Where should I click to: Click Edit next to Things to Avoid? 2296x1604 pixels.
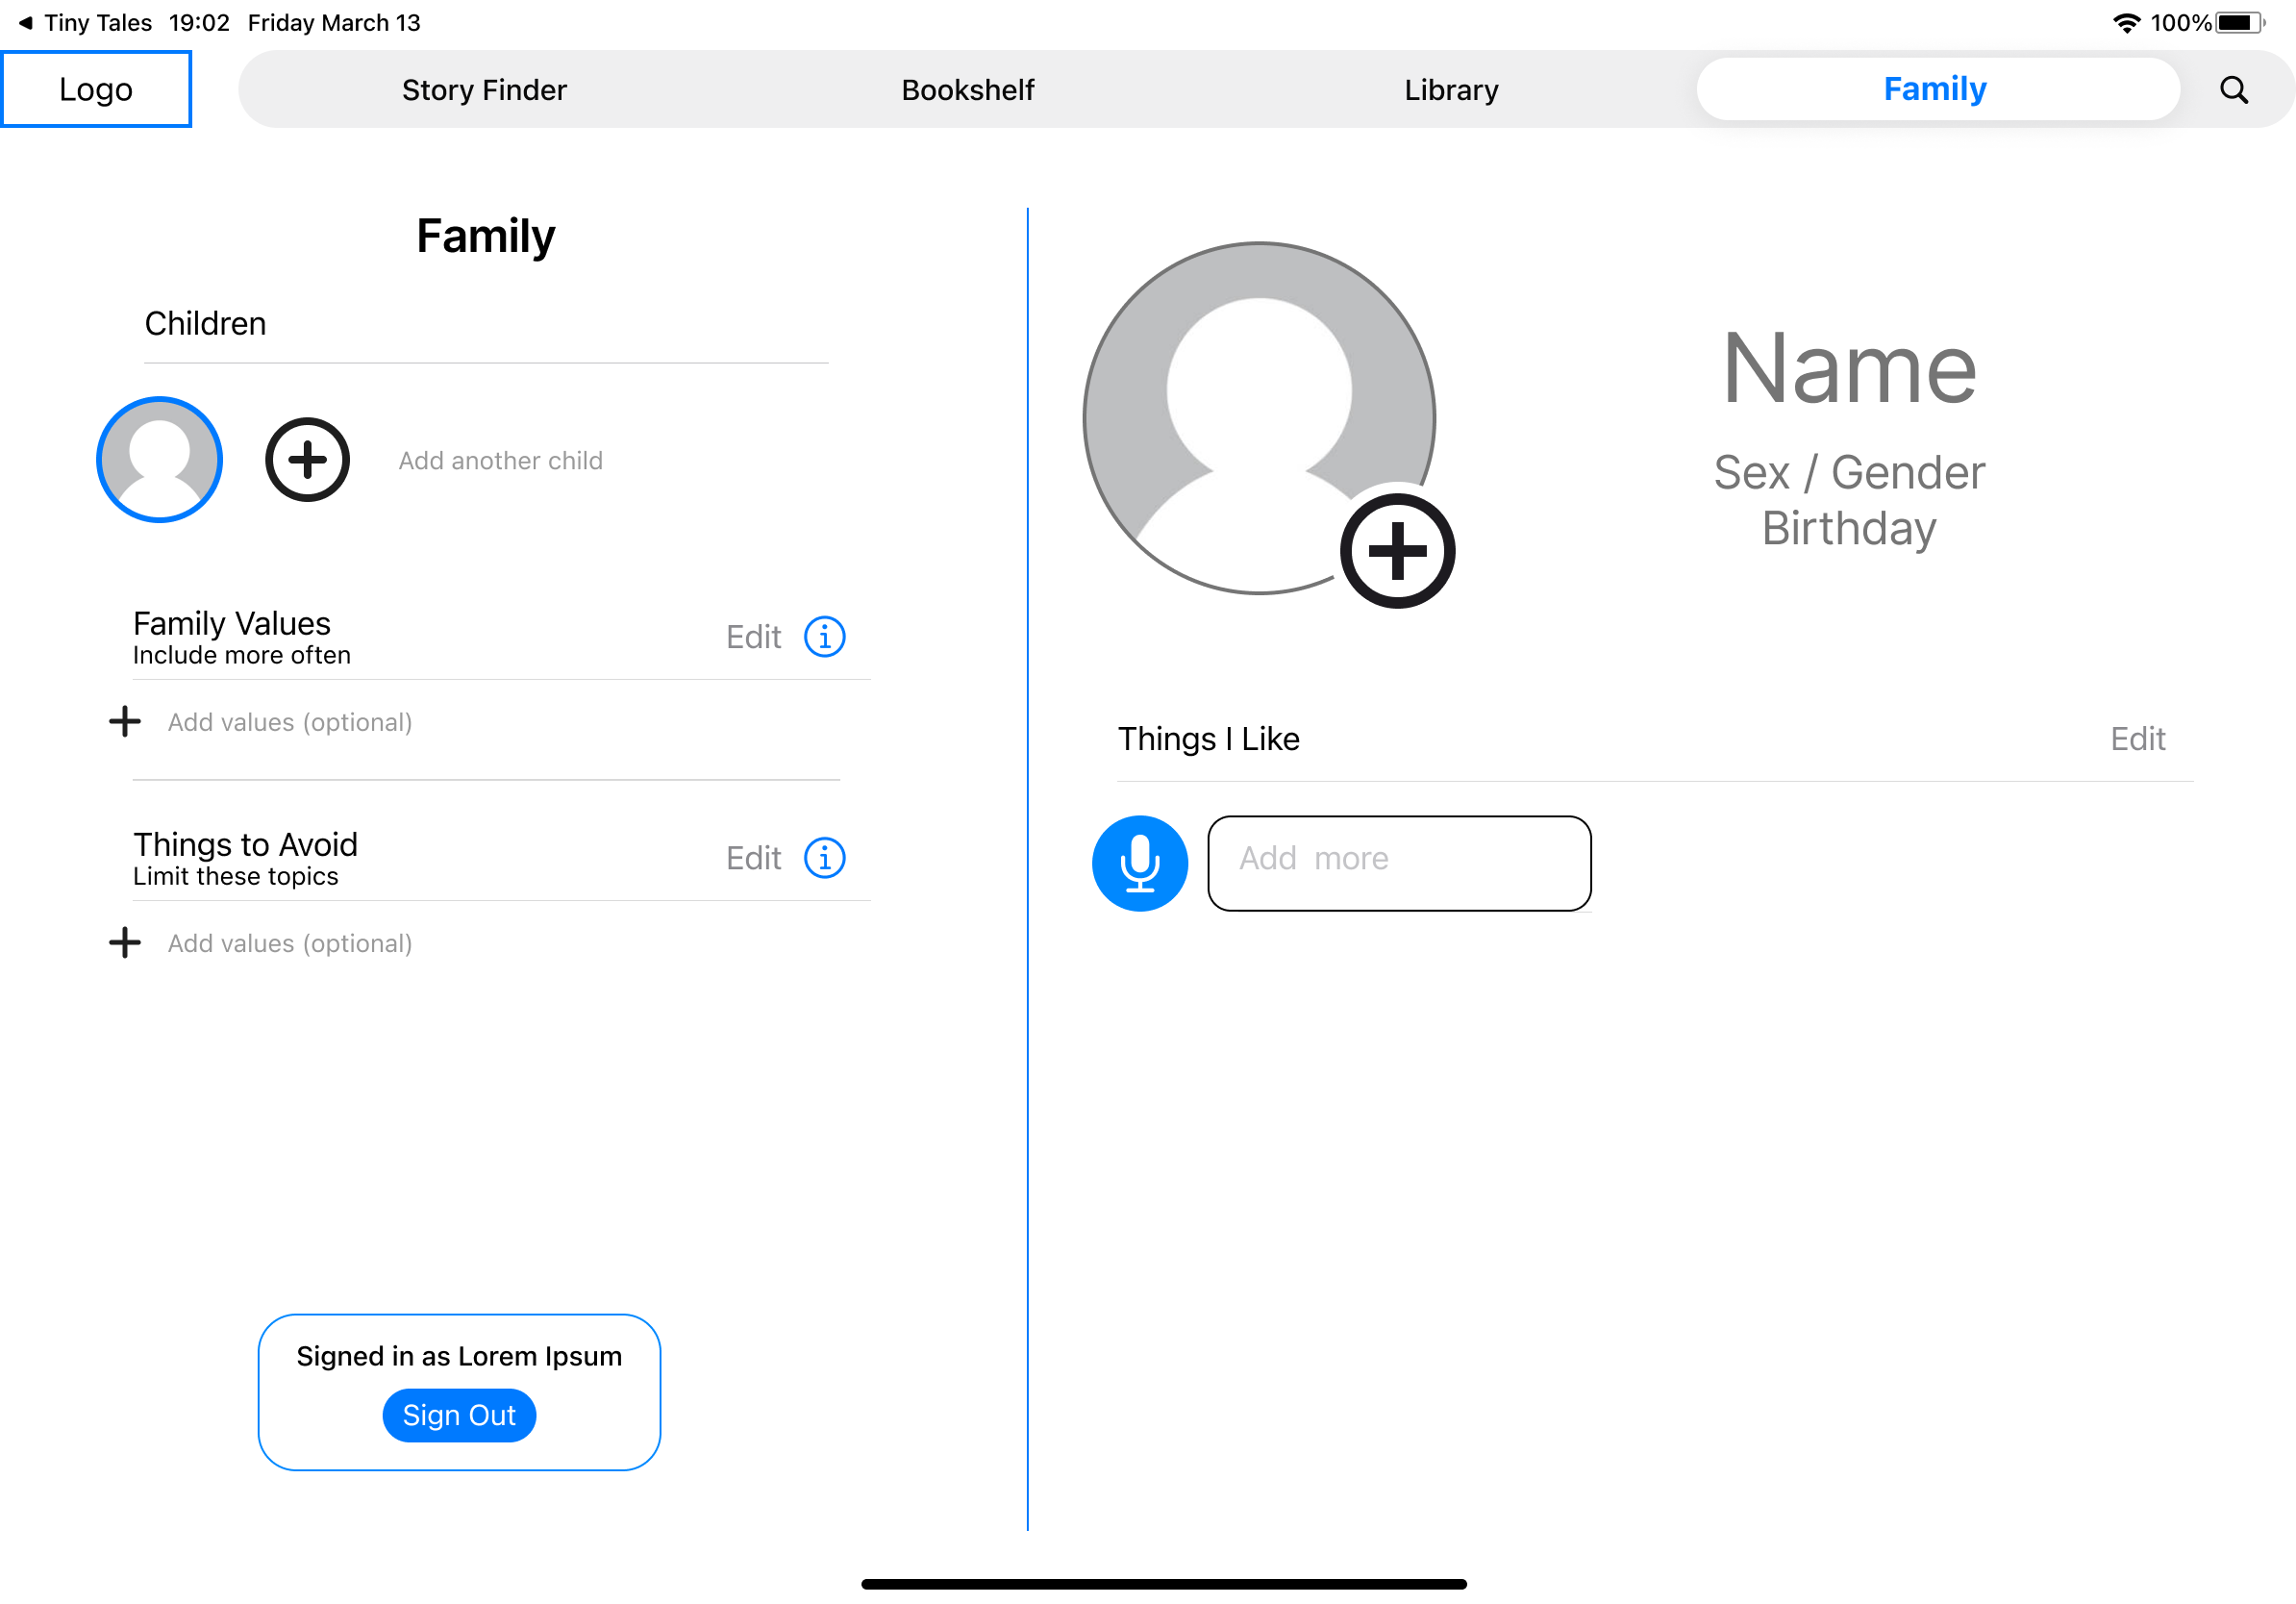[753, 857]
